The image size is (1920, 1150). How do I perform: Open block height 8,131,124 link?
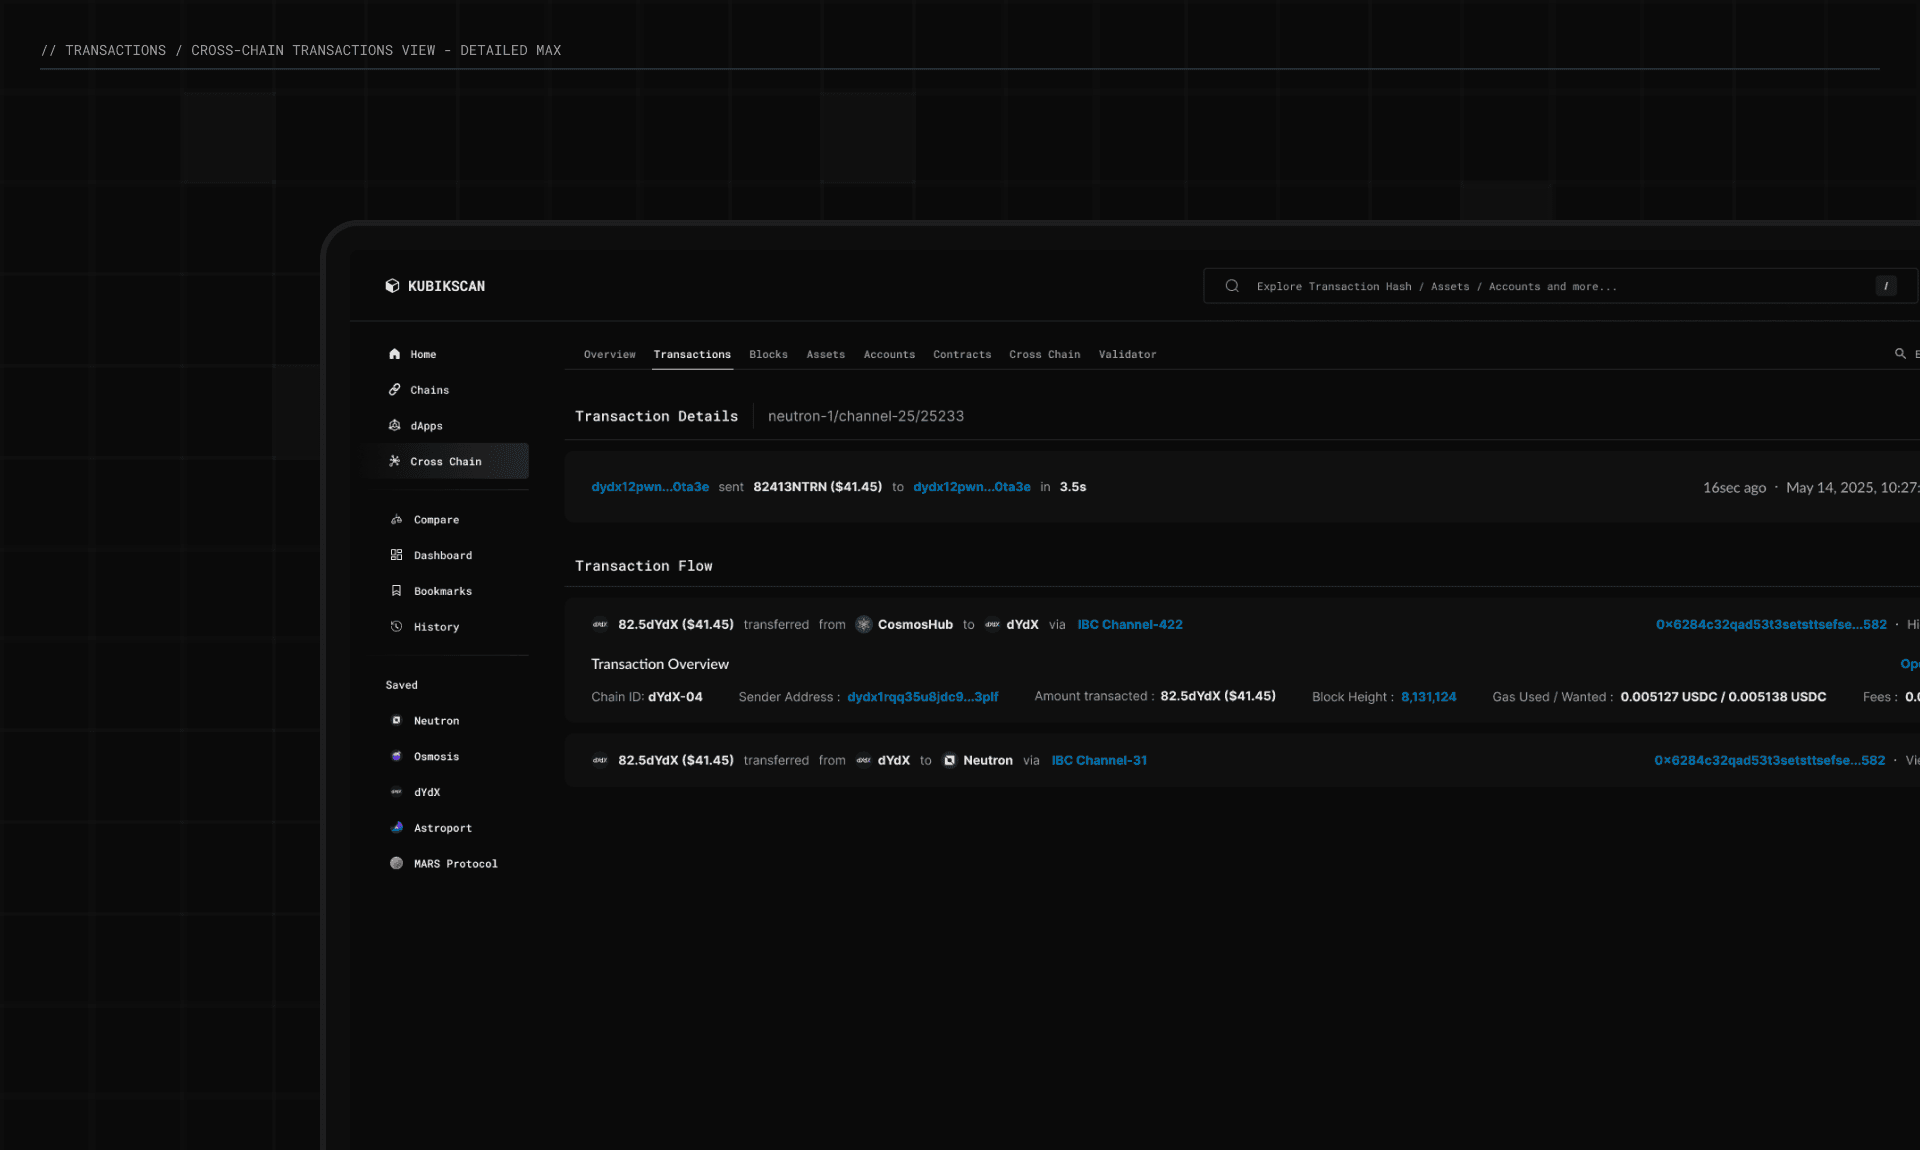(x=1428, y=697)
